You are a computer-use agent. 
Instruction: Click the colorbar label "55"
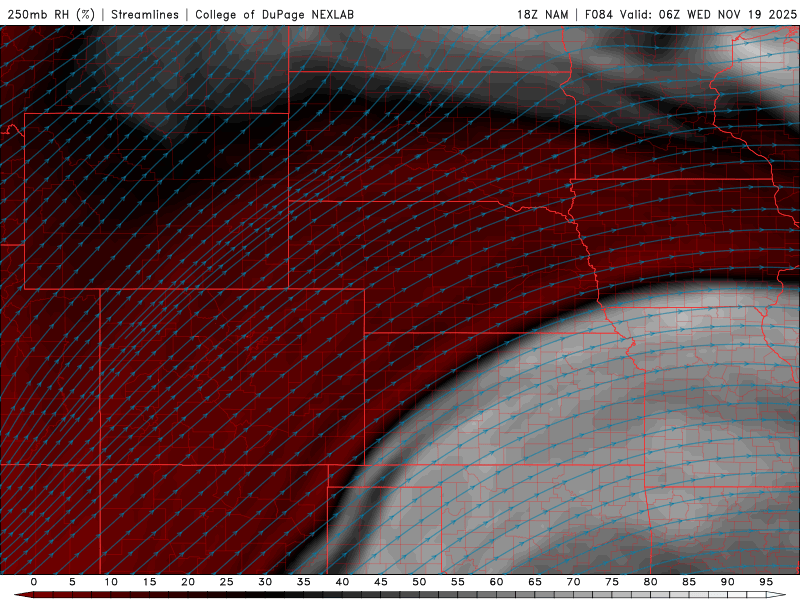click(458, 582)
